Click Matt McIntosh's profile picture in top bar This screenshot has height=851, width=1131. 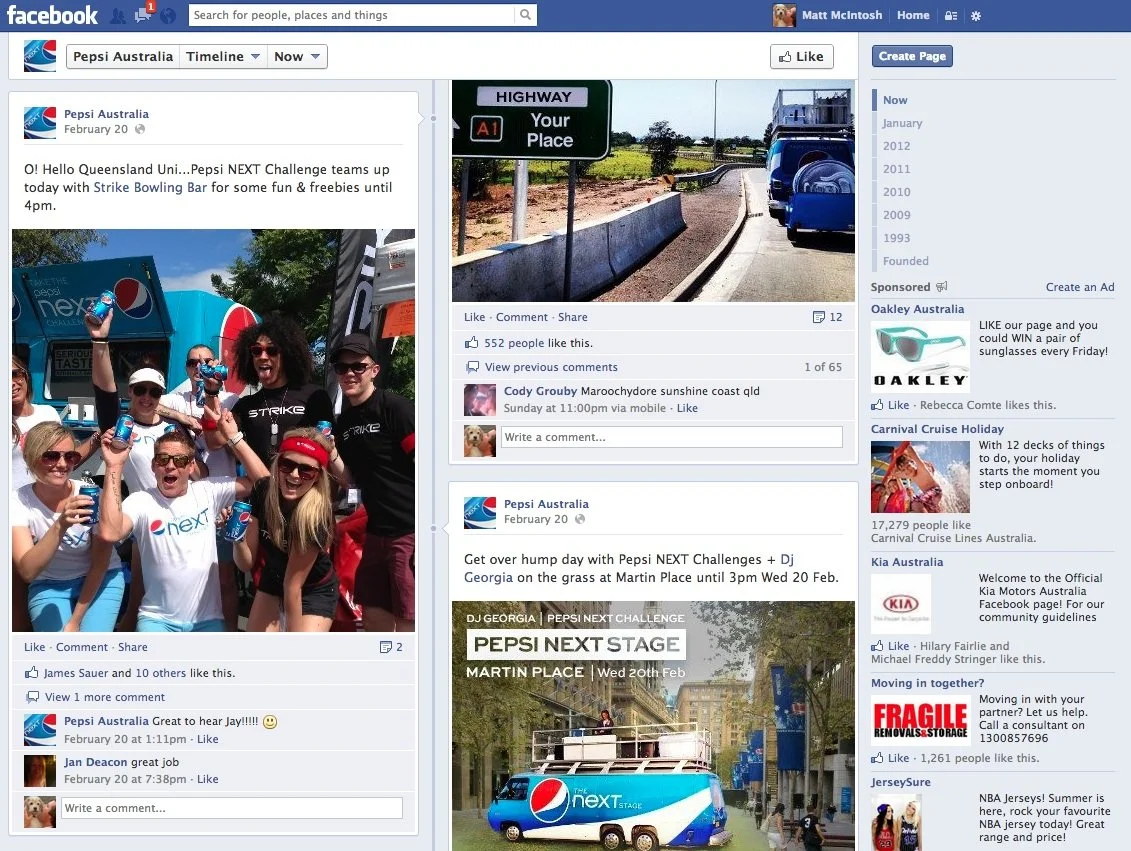pyautogui.click(x=784, y=15)
